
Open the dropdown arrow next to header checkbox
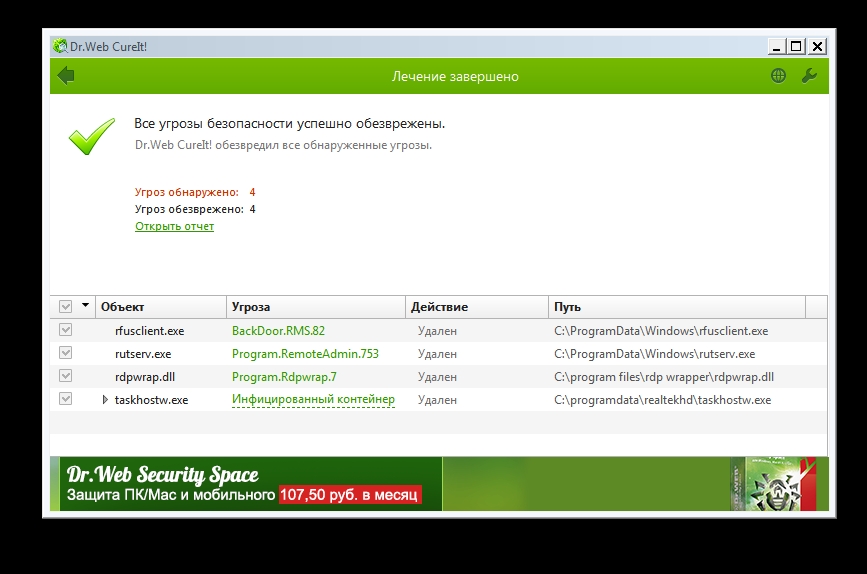coord(85,305)
